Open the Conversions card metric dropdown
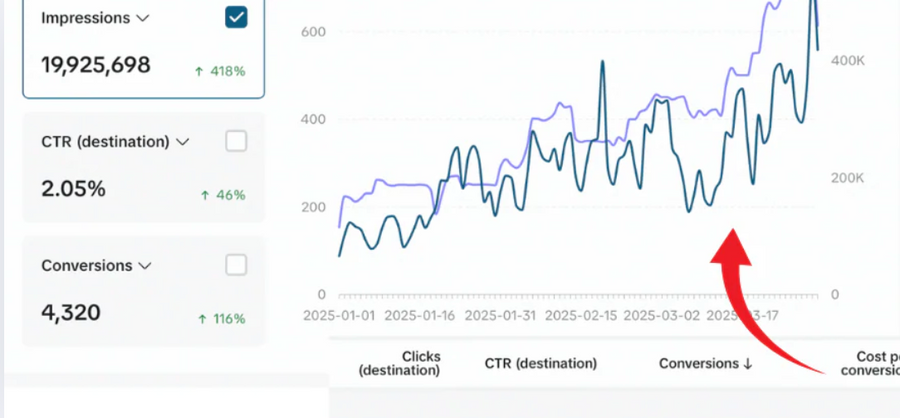The height and width of the screenshot is (418, 900). 145,266
